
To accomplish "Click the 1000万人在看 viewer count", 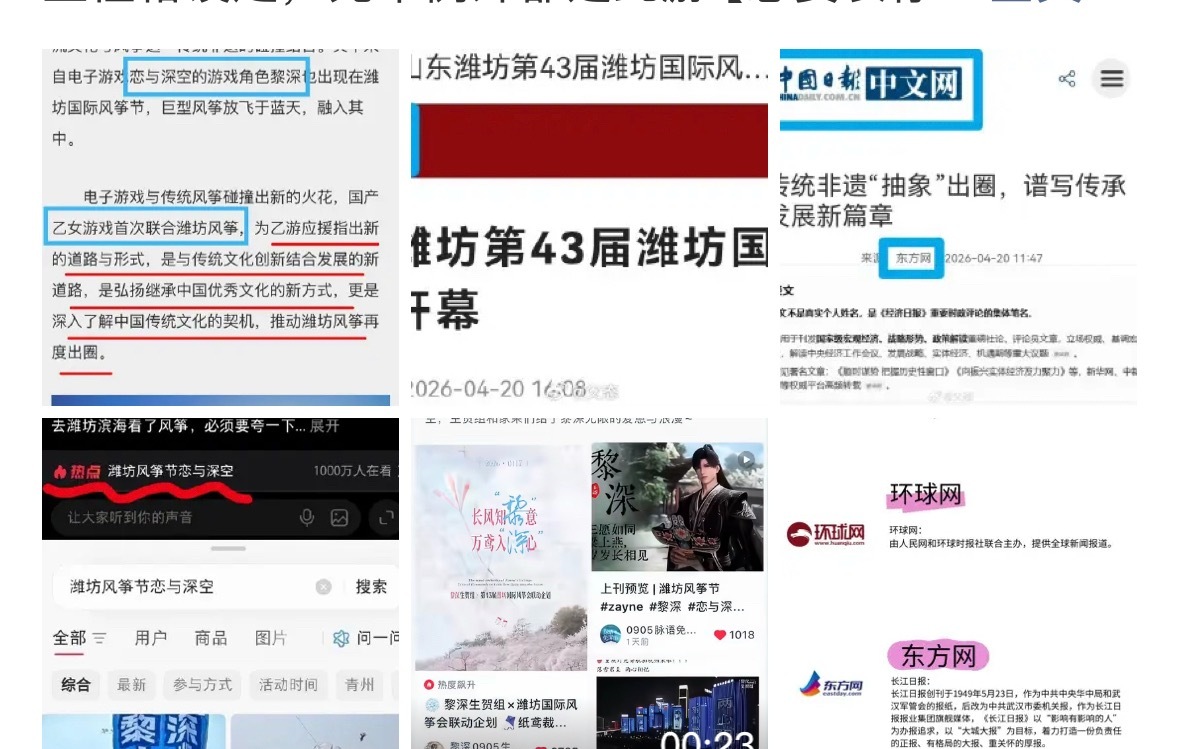I will click(x=352, y=471).
